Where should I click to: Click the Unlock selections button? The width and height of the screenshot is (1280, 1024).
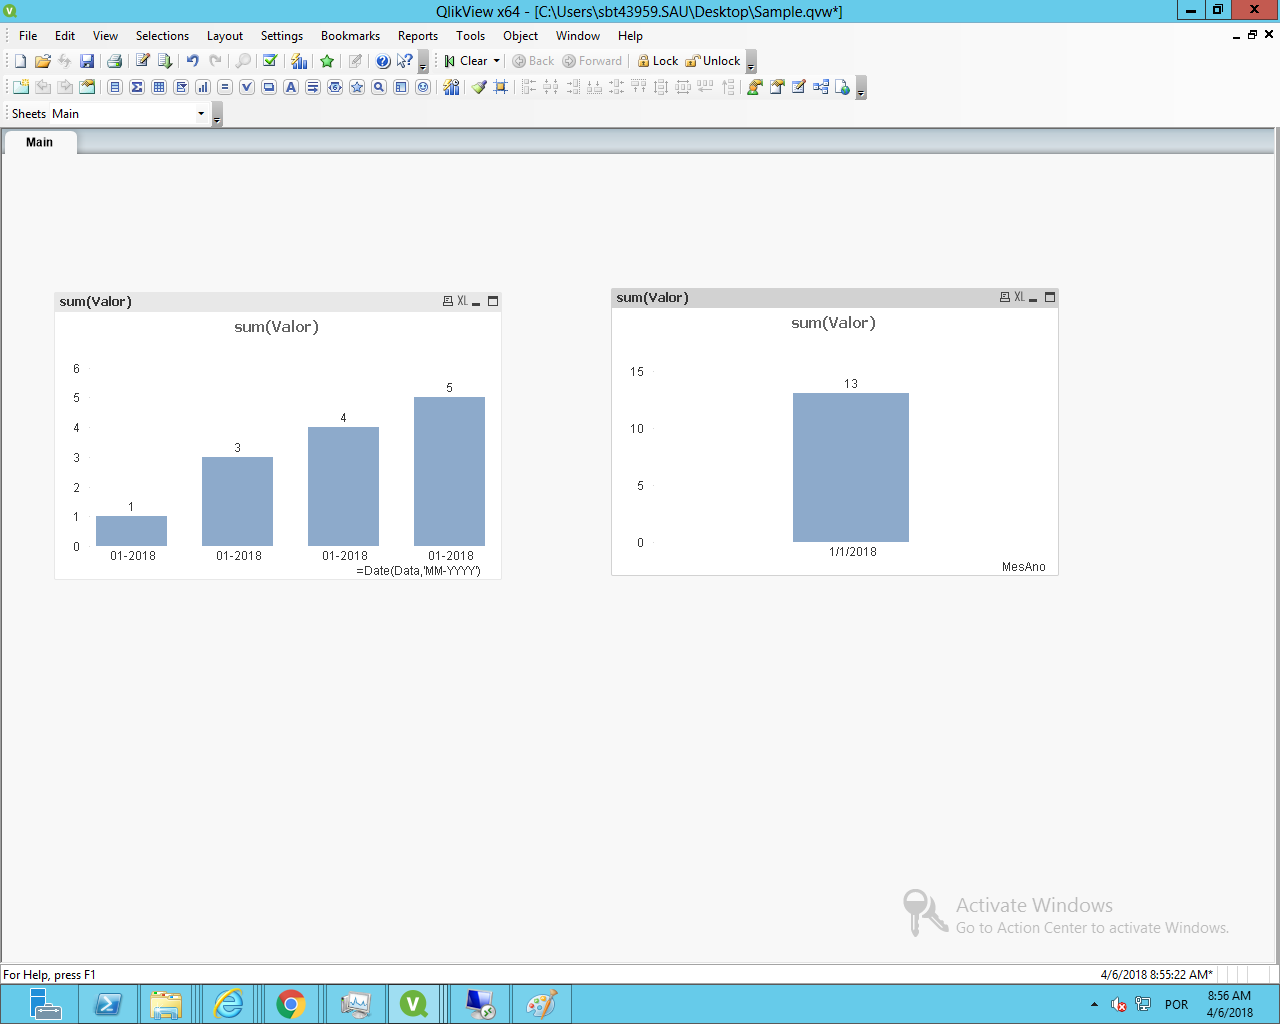point(713,61)
